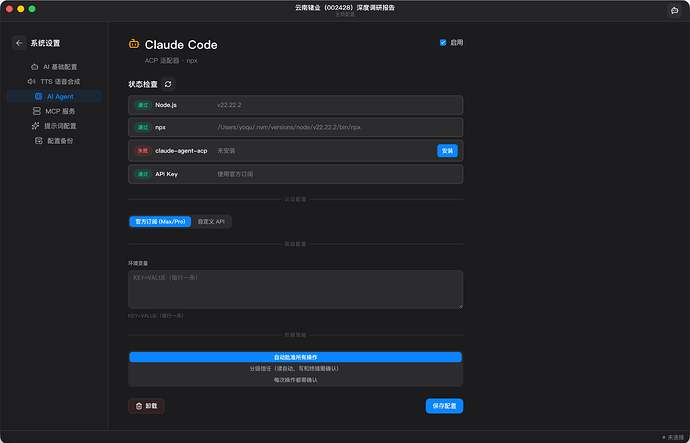Viewport: 690px width, 443px height.
Task: Click the Claude Code robot logo
Action: pyautogui.click(x=134, y=44)
